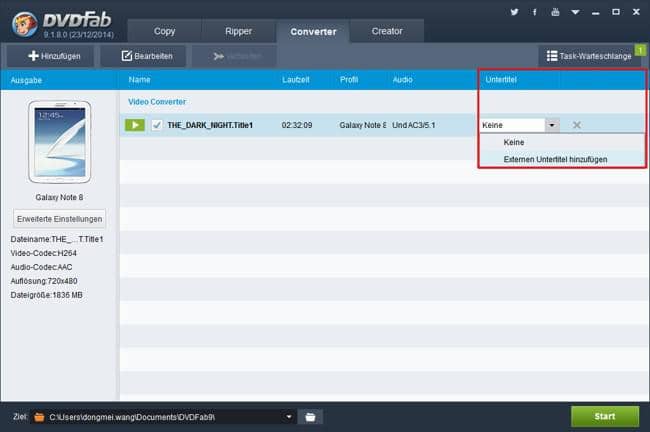
Task: Open the Task-Warteschlange queue
Action: [589, 56]
